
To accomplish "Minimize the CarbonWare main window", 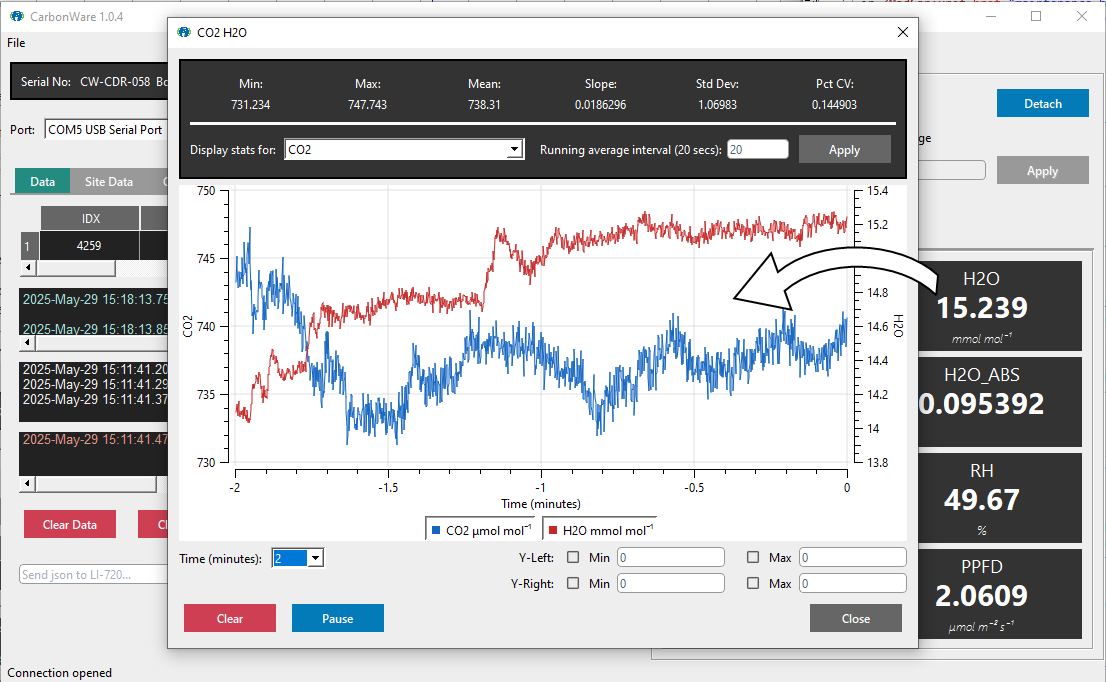I will point(990,16).
